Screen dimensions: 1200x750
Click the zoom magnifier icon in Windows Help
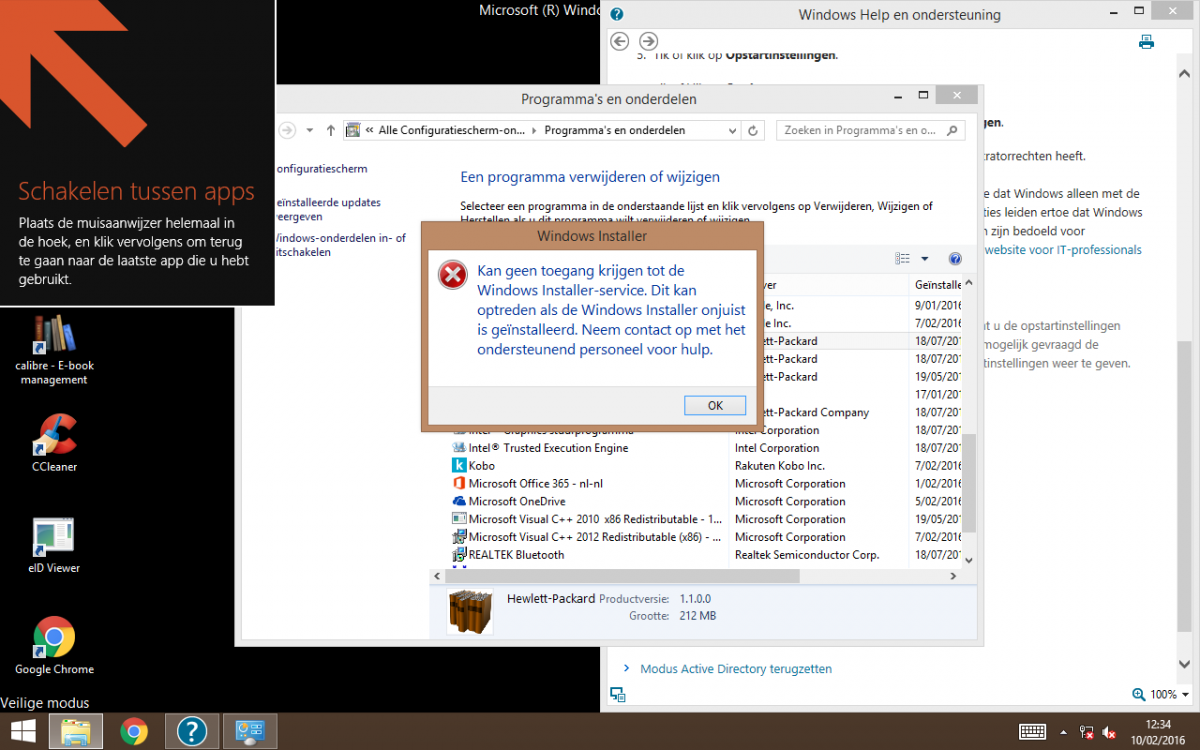(1138, 694)
